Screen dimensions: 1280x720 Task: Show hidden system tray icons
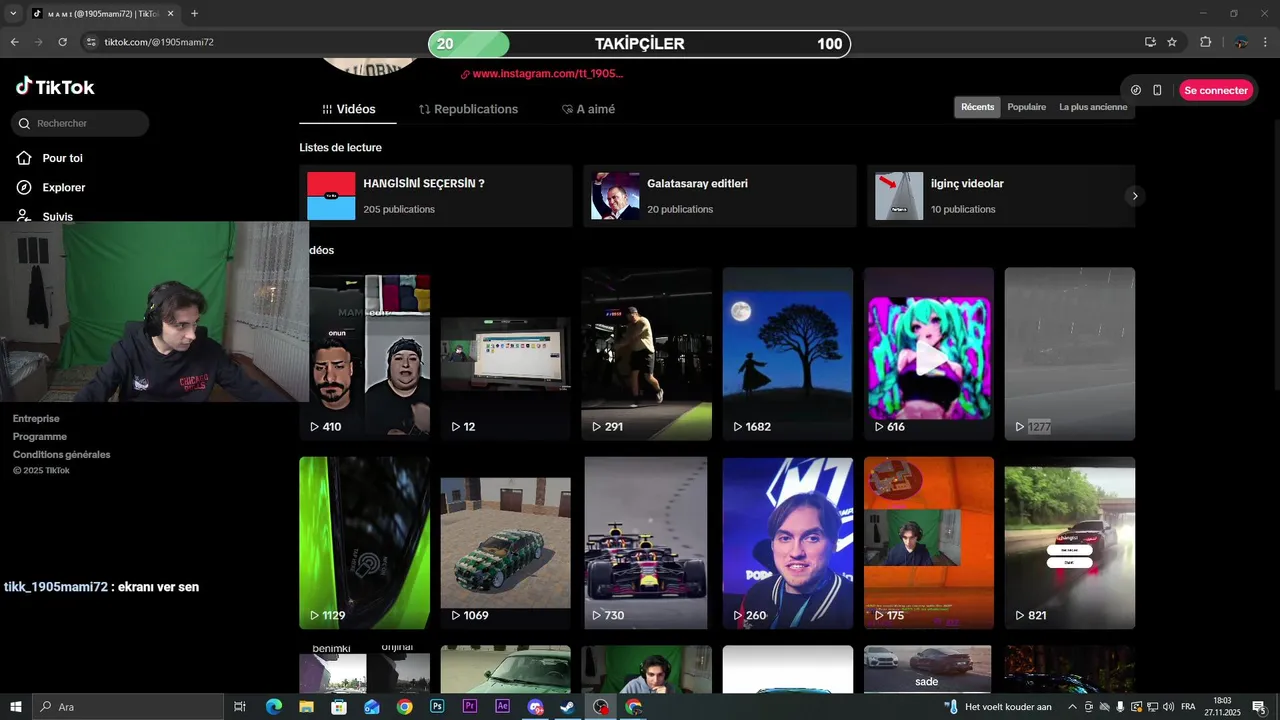point(1072,707)
